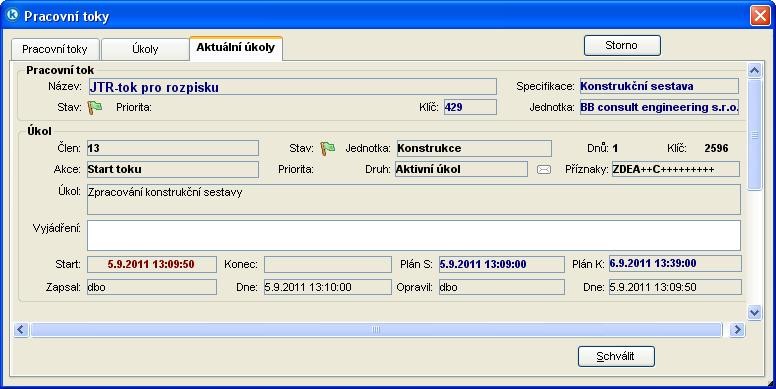Click the Pracovní tok group heading
This screenshot has height=389, width=776.
(60, 70)
